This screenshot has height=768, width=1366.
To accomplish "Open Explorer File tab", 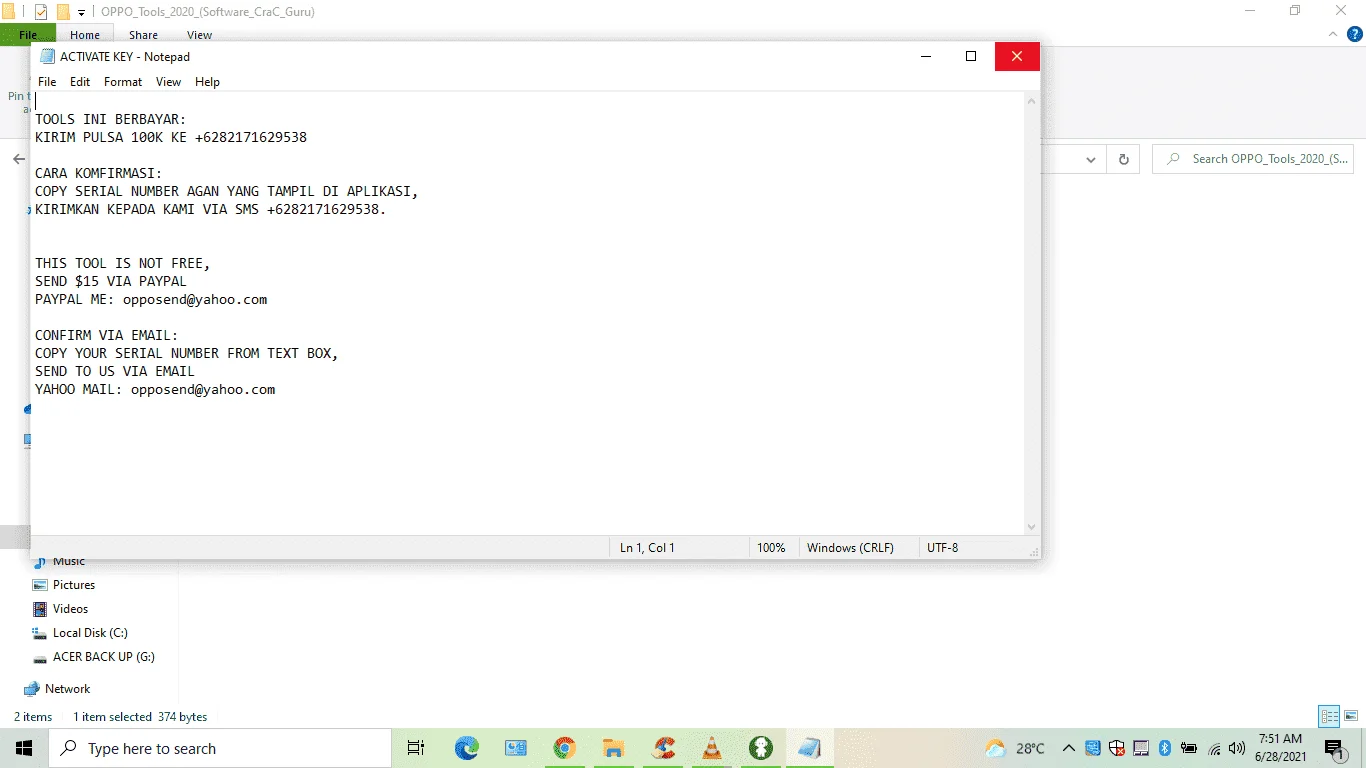I will click(28, 35).
